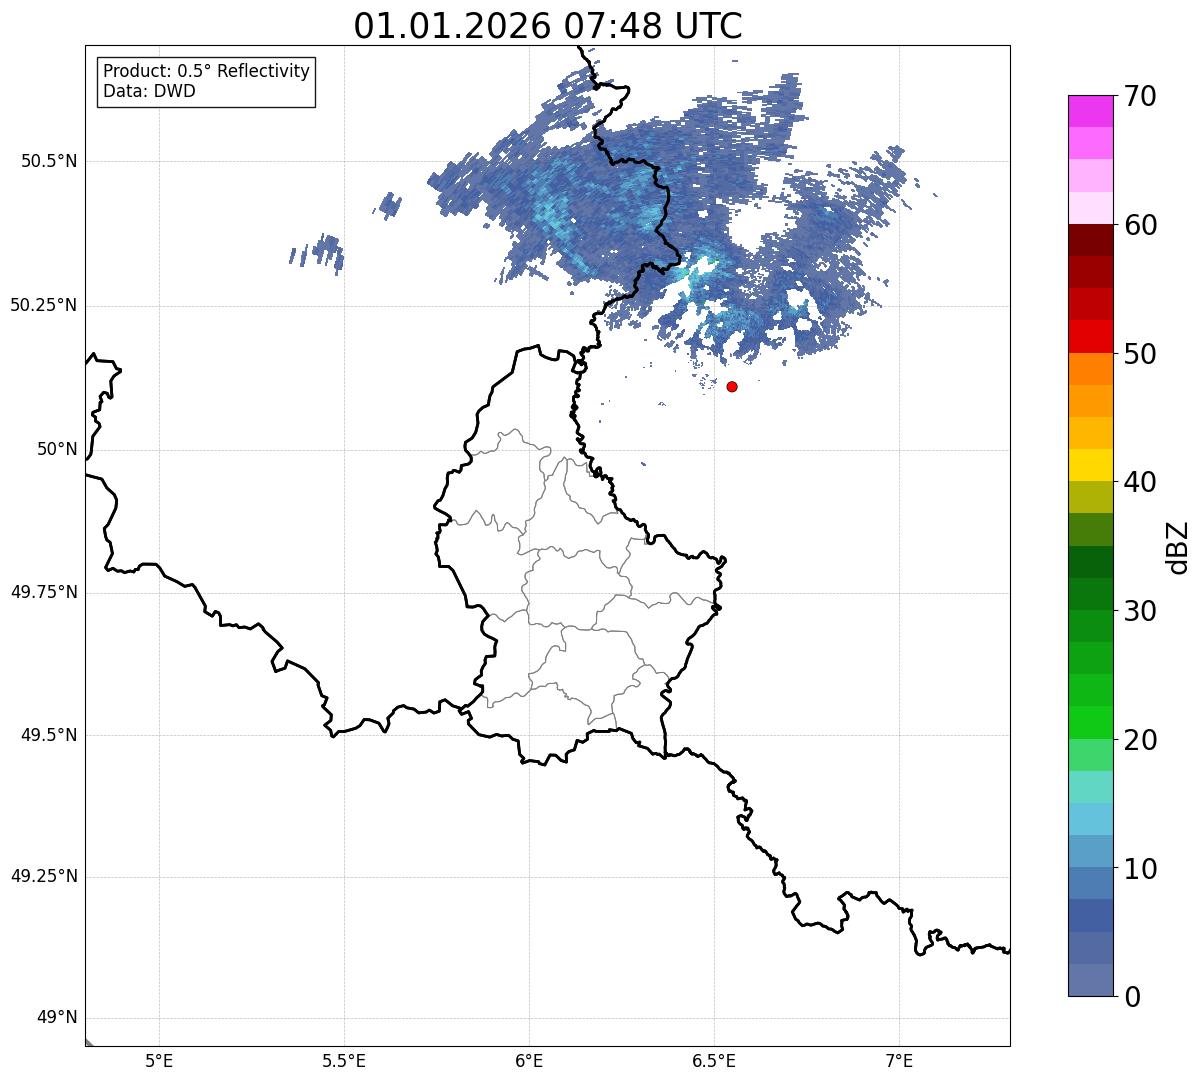Select the 30 tick on colorbar
The height and width of the screenshot is (1081, 1202).
pyautogui.click(x=1140, y=611)
